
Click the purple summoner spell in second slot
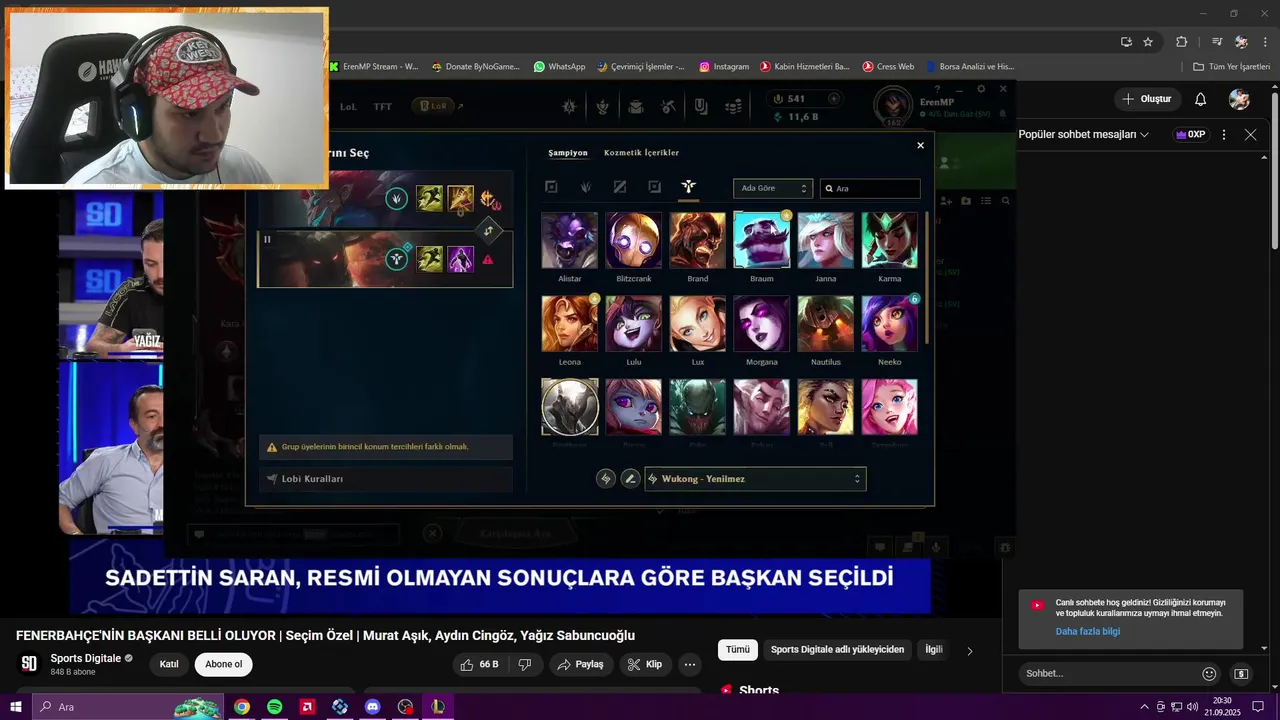click(461, 260)
